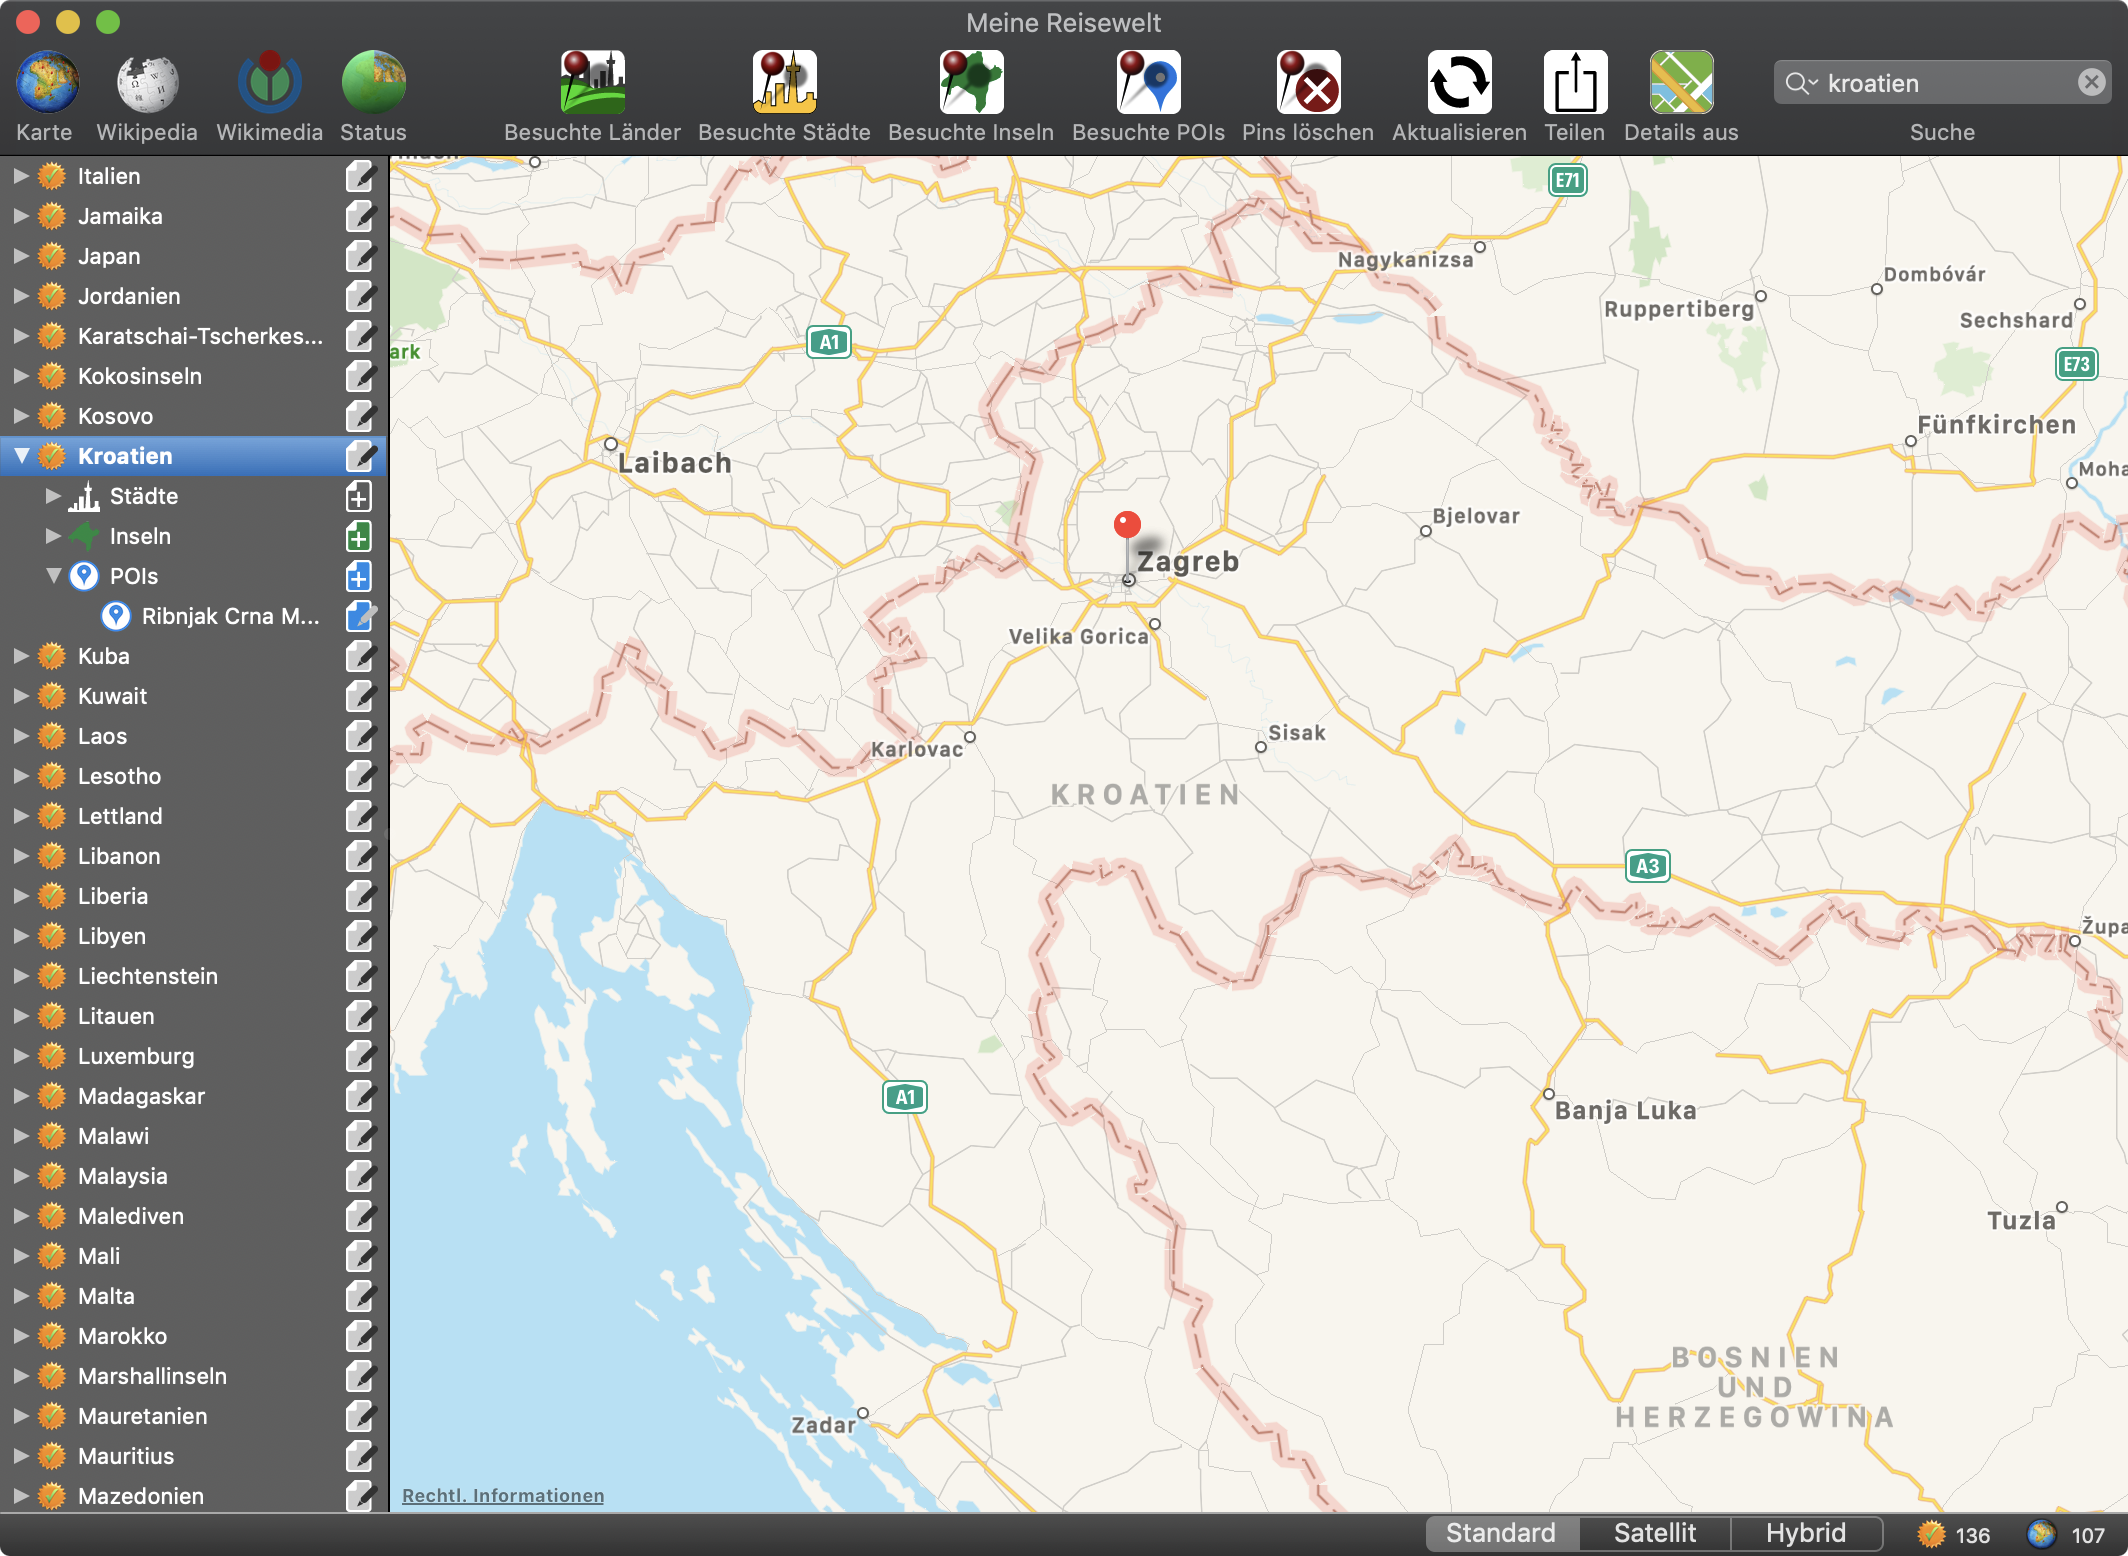Click the red Zagreb map pin

click(1127, 524)
